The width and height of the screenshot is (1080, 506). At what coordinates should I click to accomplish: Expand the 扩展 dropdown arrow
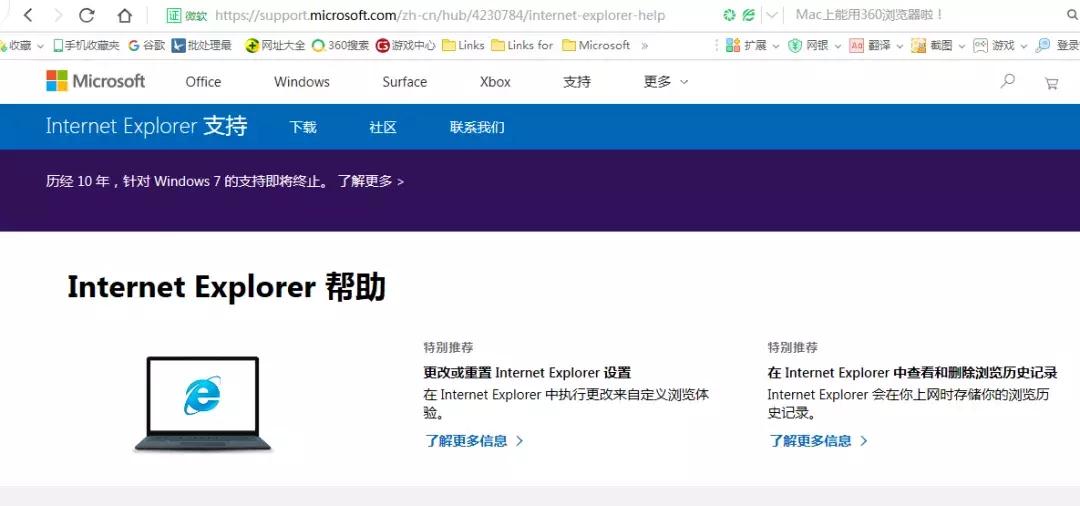776,46
